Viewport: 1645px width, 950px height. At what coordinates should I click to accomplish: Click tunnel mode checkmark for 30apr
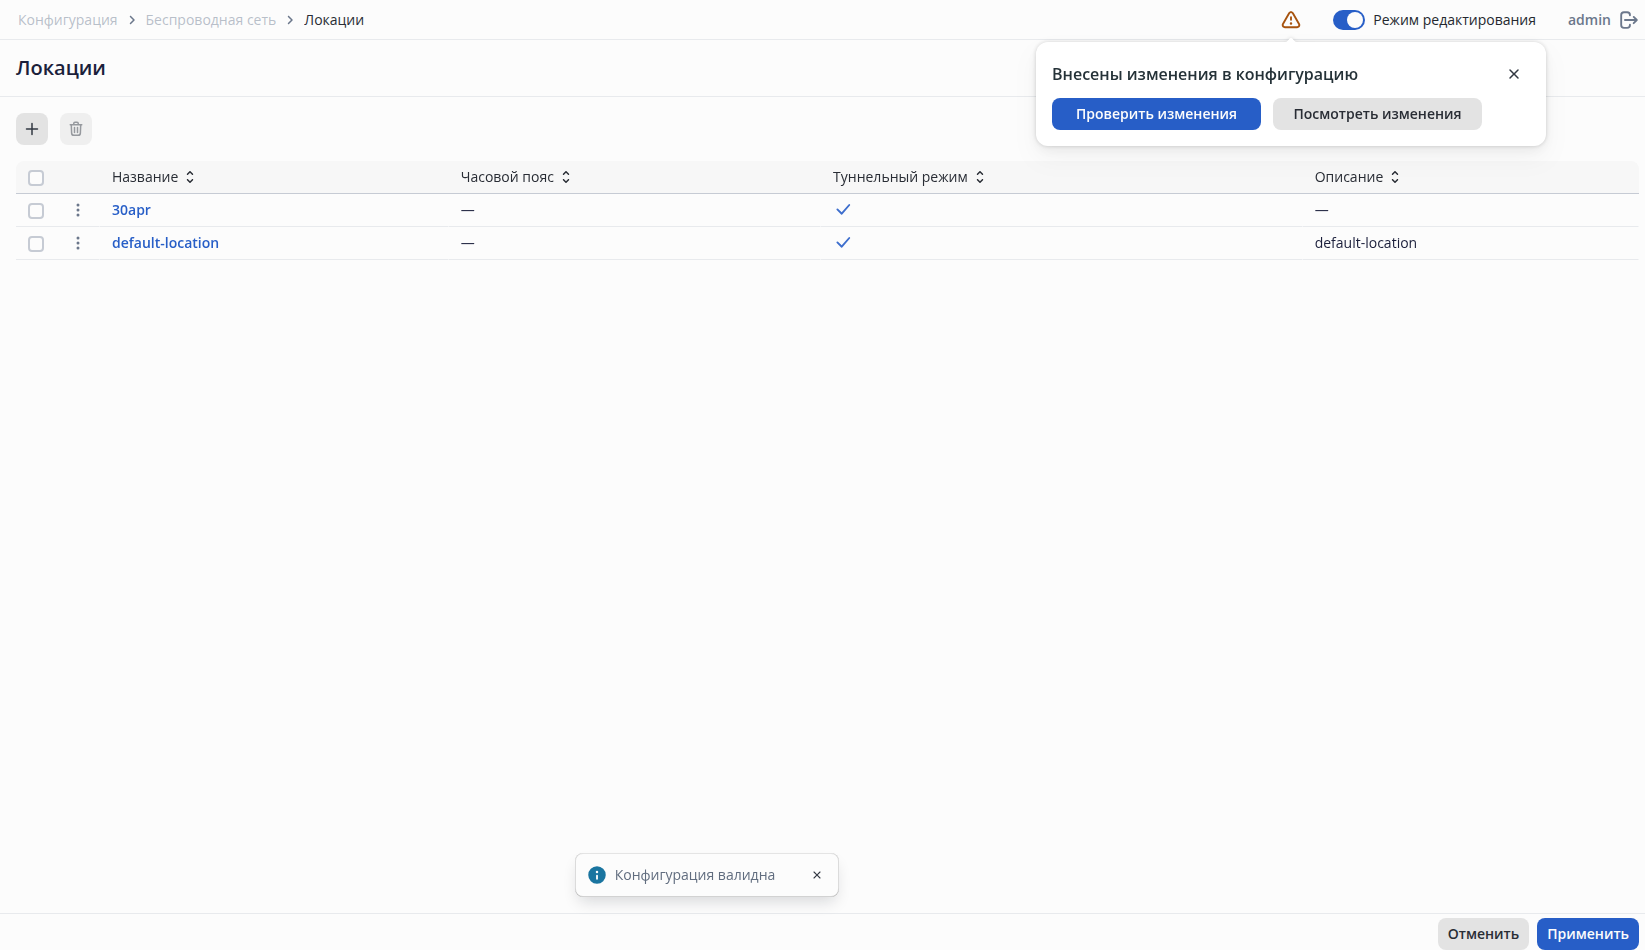pos(843,210)
